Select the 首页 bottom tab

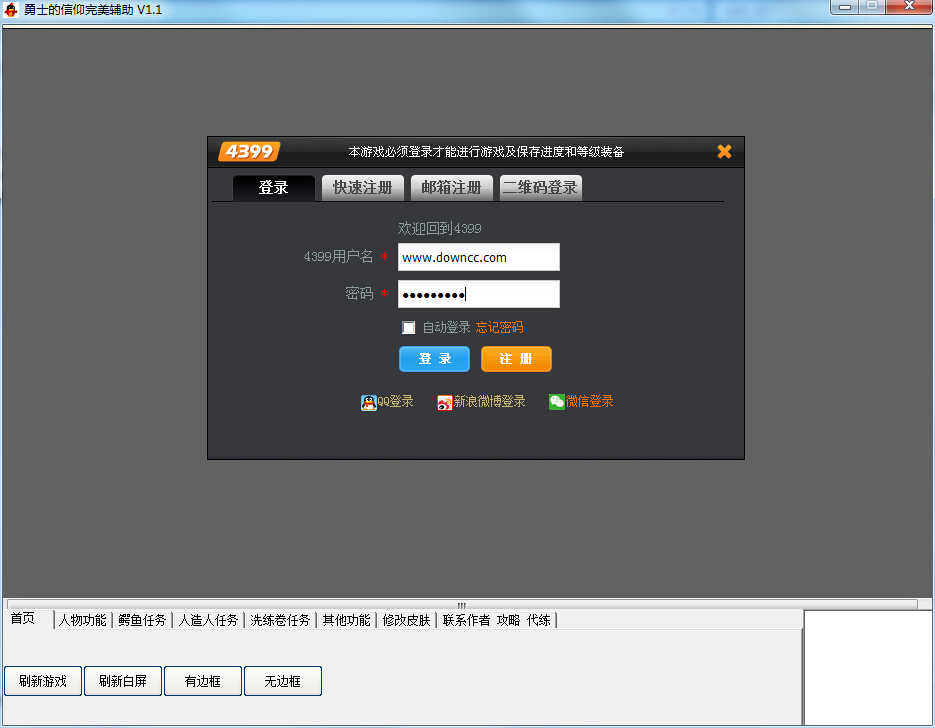tap(23, 618)
